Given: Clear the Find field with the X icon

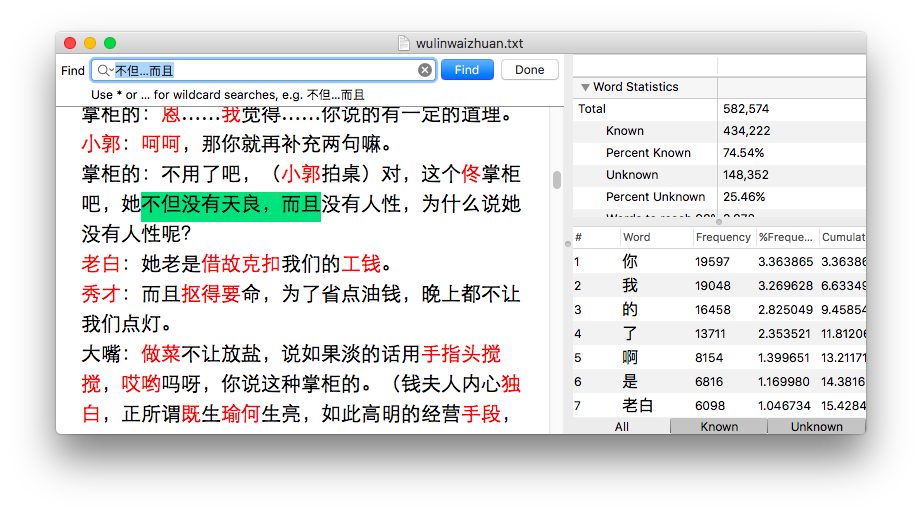Looking at the screenshot, I should click(425, 71).
